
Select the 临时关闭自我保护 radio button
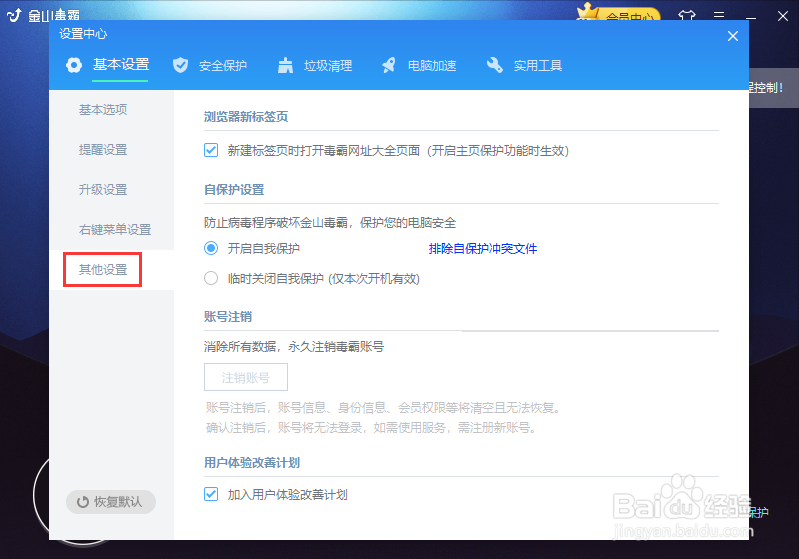point(211,278)
